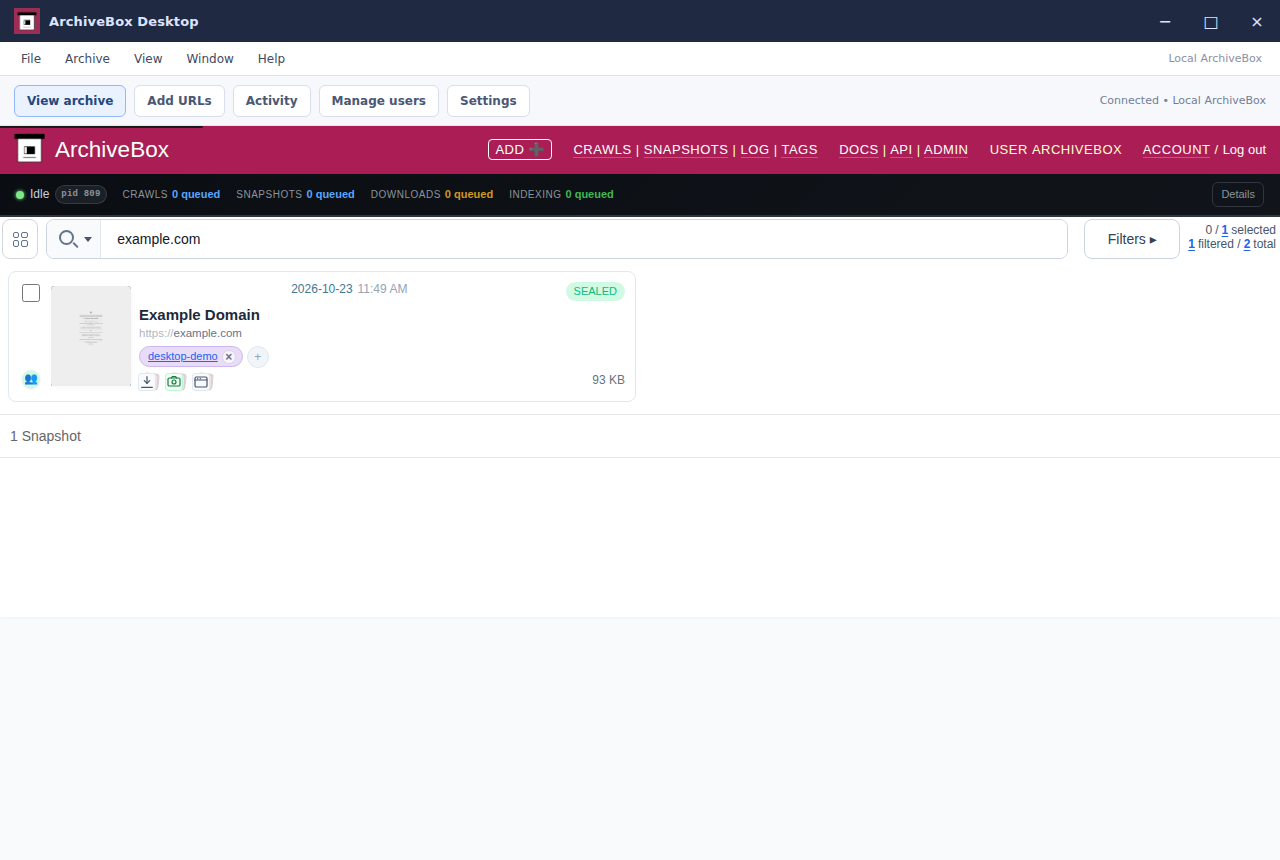Click the Details button in status bar

point(1238,194)
